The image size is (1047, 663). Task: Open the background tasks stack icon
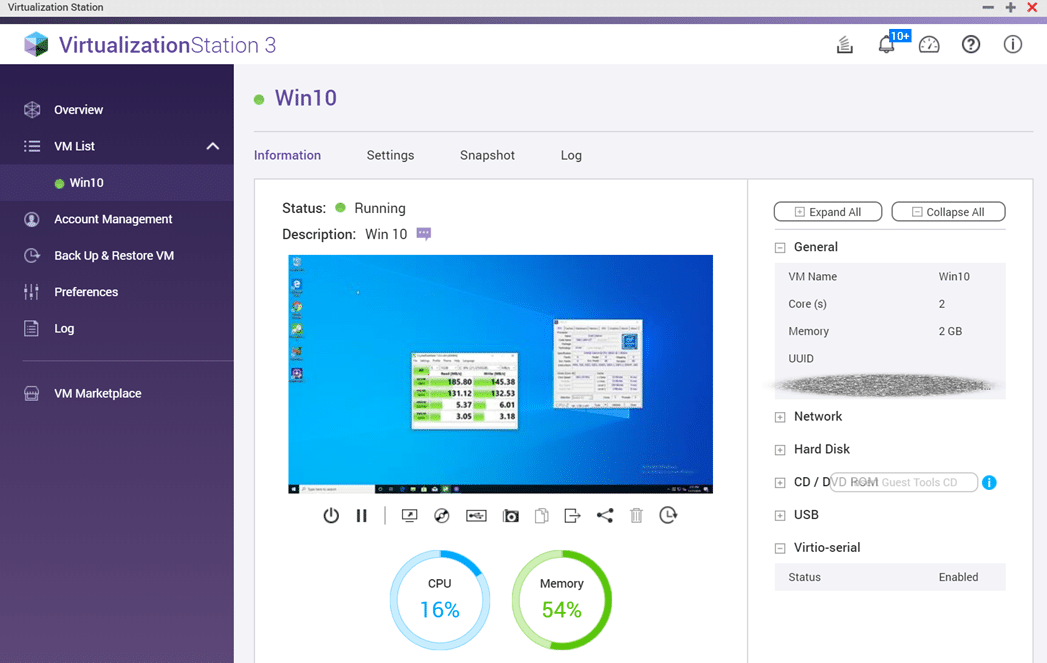[x=845, y=45]
